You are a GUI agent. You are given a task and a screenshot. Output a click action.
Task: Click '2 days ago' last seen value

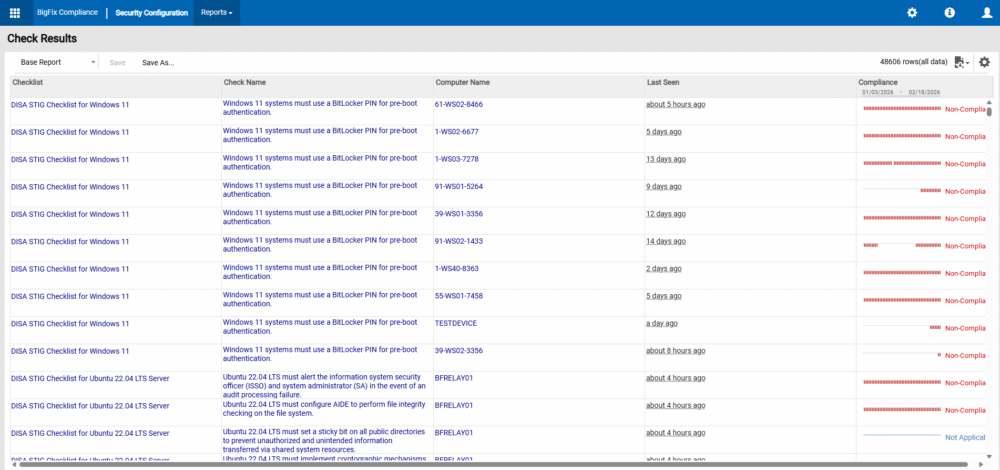(664, 269)
